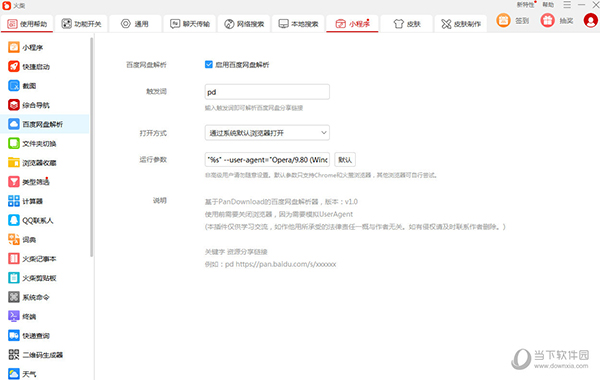Click the 运行参数 input field

267,160
